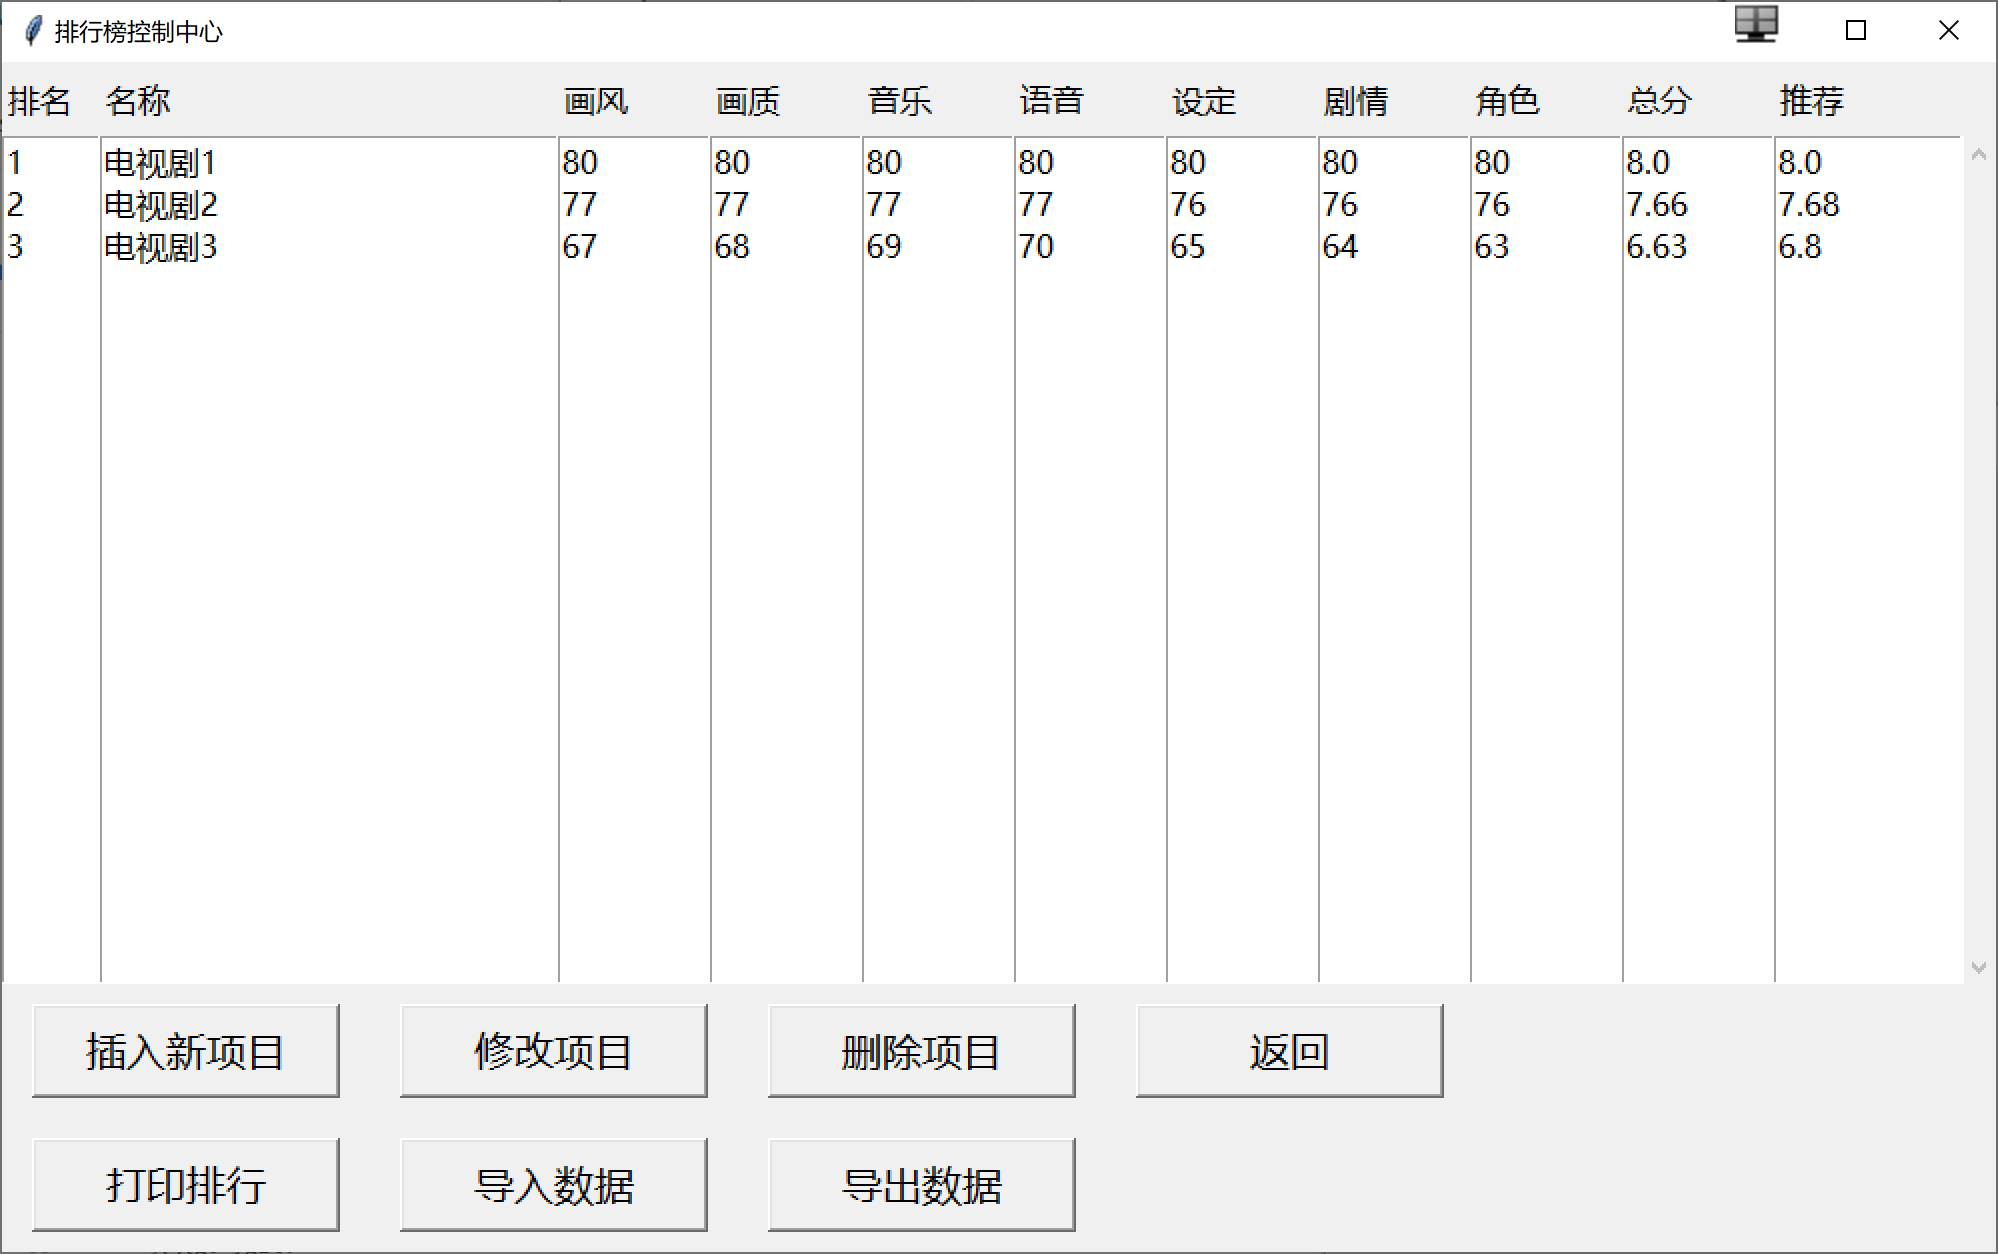Screen dimensions: 1998x1254
Task: Click the 返回 button
Action: pyautogui.click(x=1289, y=1051)
